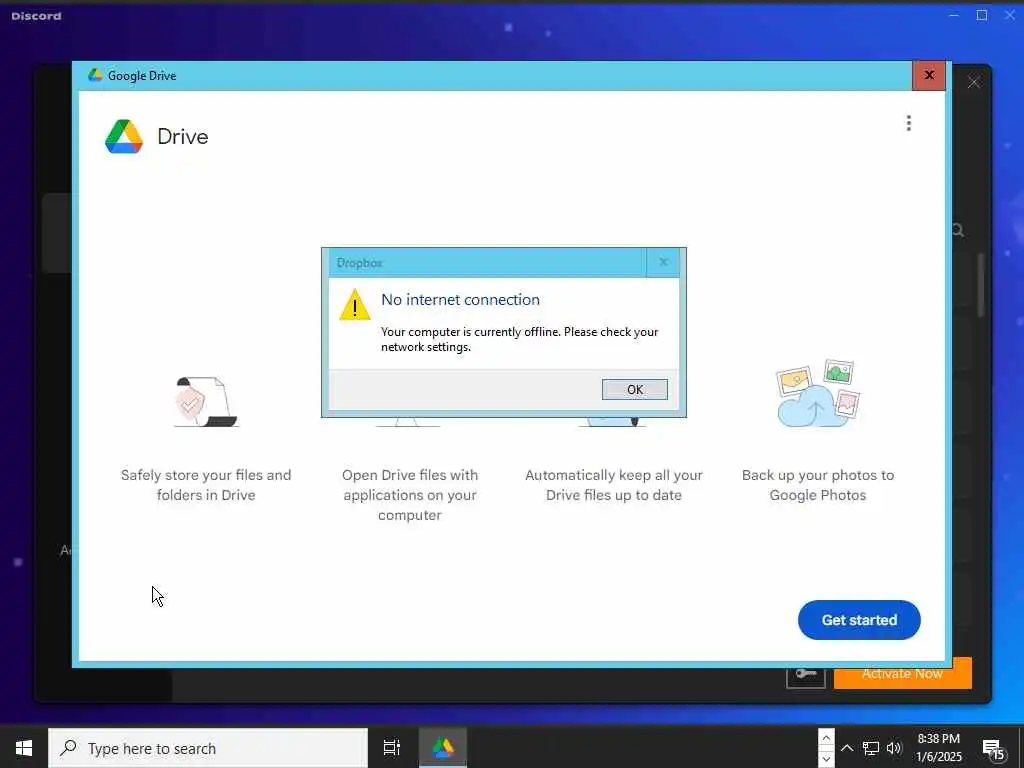Maximize the Discord window

pyautogui.click(x=982, y=15)
